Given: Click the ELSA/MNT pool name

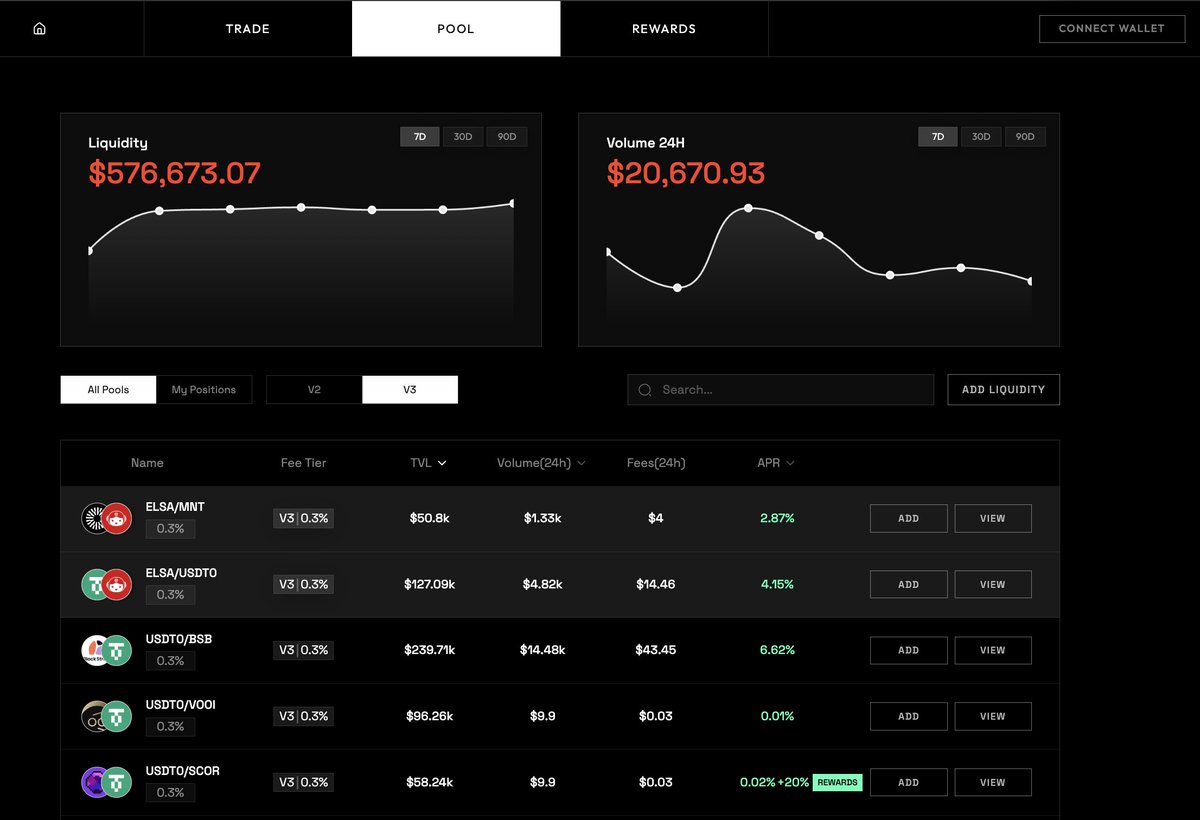Looking at the screenshot, I should point(175,507).
